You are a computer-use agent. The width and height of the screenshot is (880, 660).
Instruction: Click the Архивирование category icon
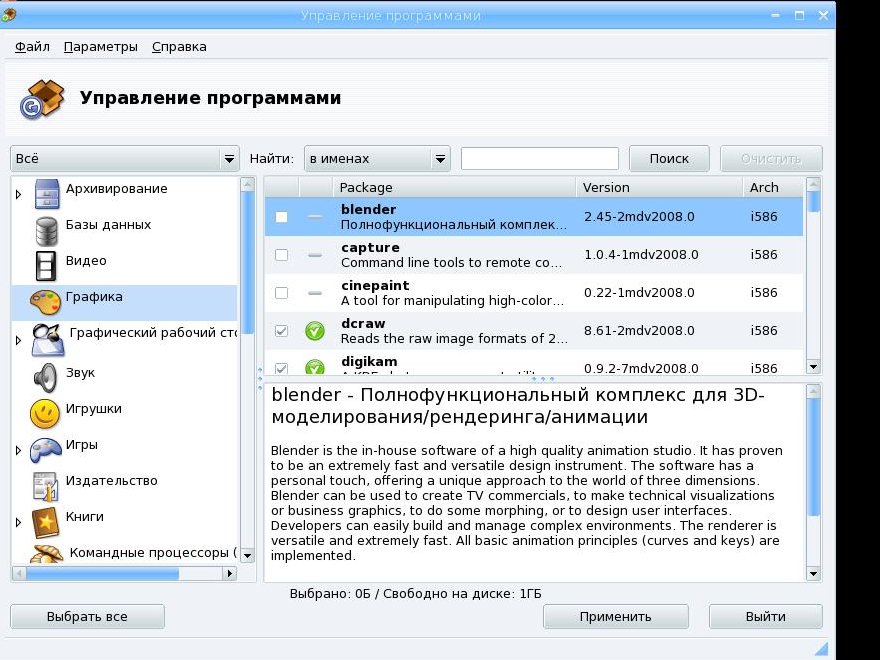click(x=47, y=194)
